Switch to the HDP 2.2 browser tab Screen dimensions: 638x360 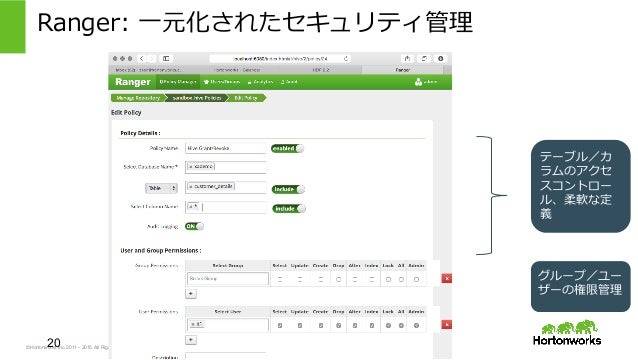[321, 70]
